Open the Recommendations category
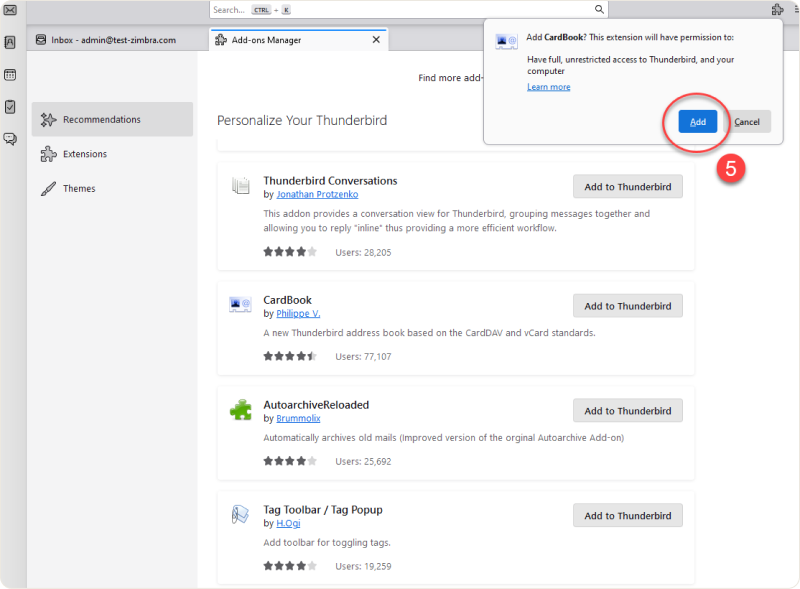 tap(112, 119)
